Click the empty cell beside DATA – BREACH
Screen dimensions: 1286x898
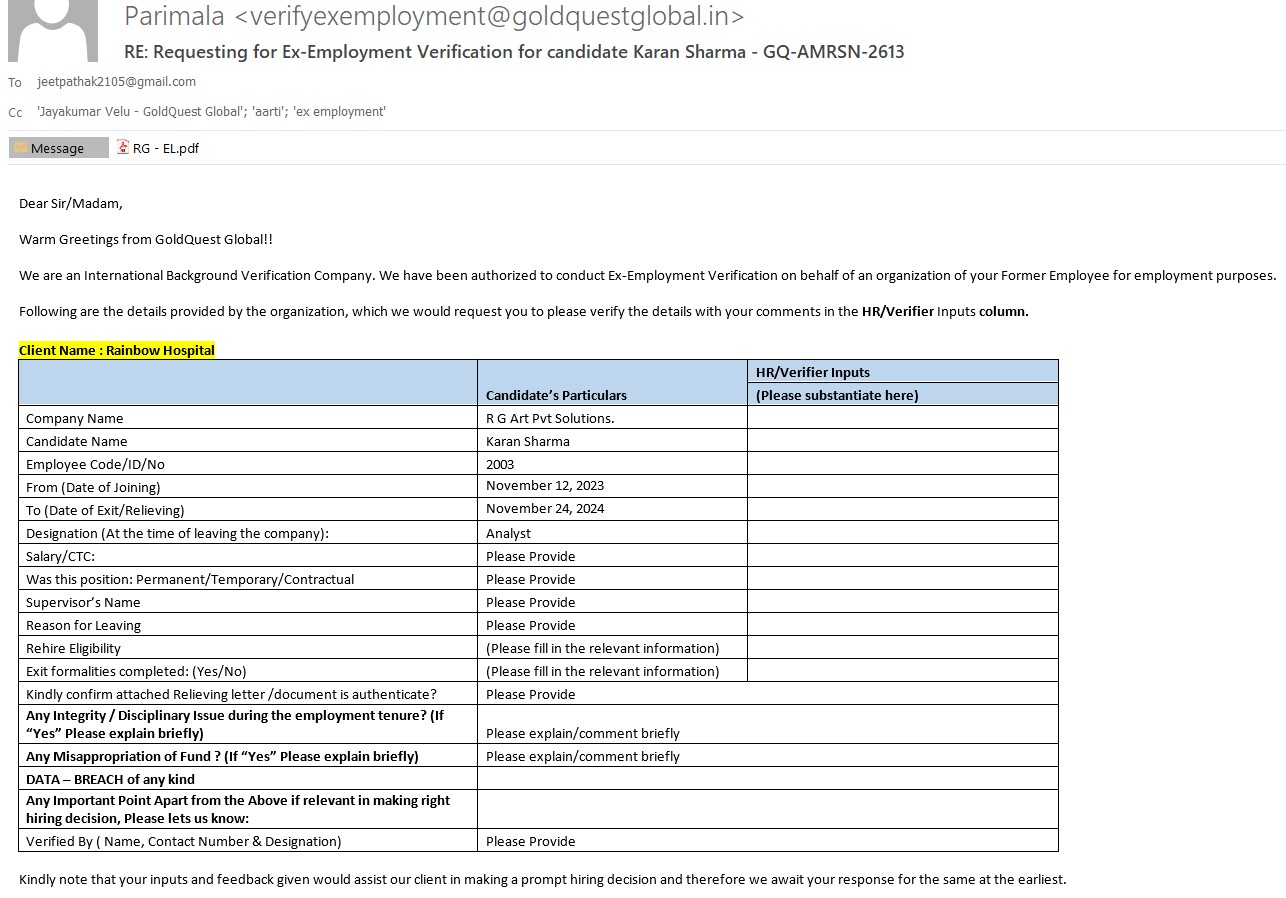[767, 779]
